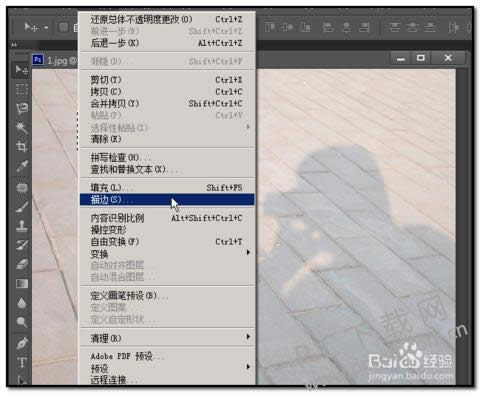Select the Crop tool

[x=22, y=146]
